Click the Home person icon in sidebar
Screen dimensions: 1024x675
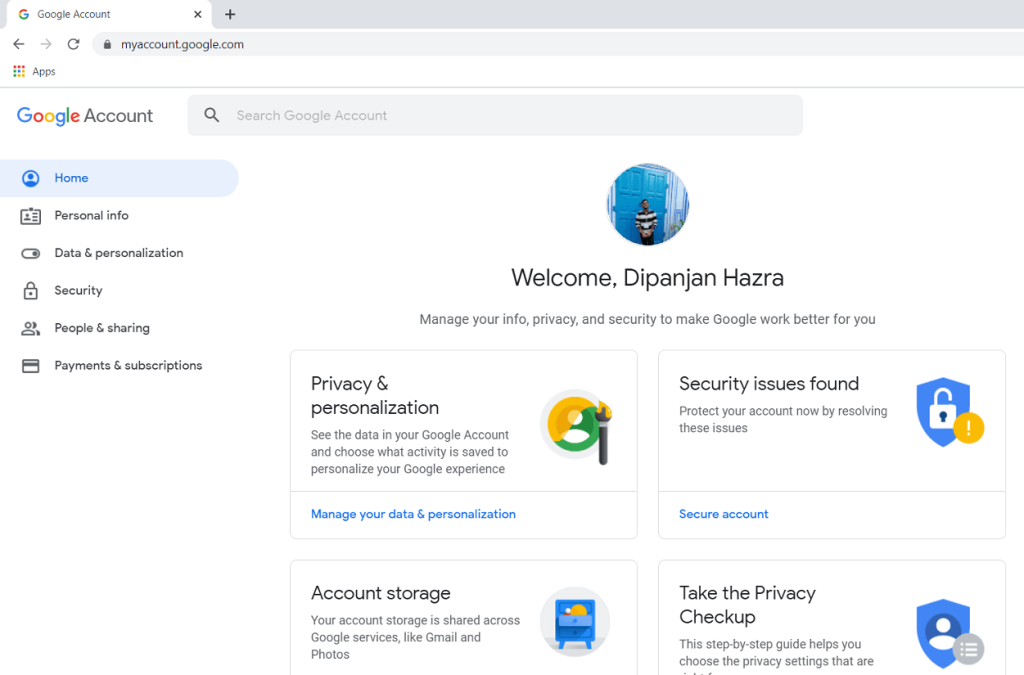point(31,178)
